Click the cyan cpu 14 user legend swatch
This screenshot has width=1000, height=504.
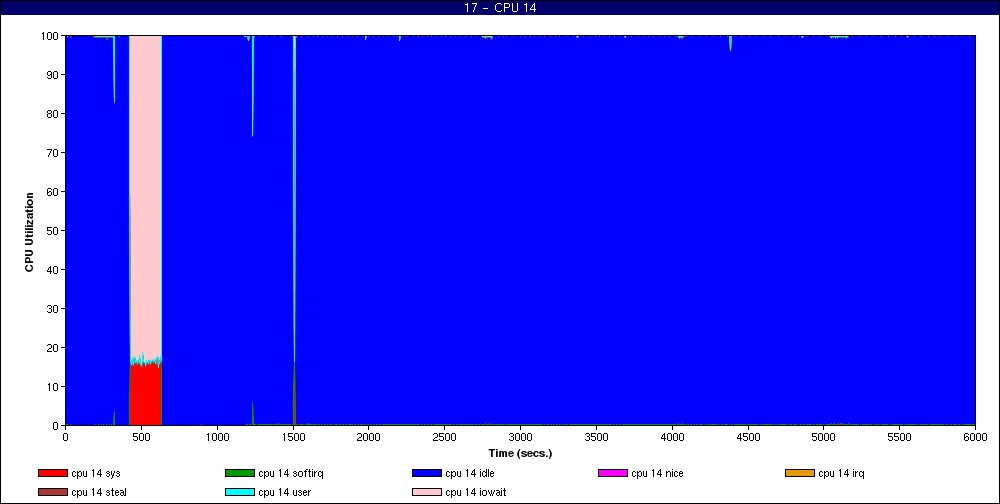(x=240, y=493)
